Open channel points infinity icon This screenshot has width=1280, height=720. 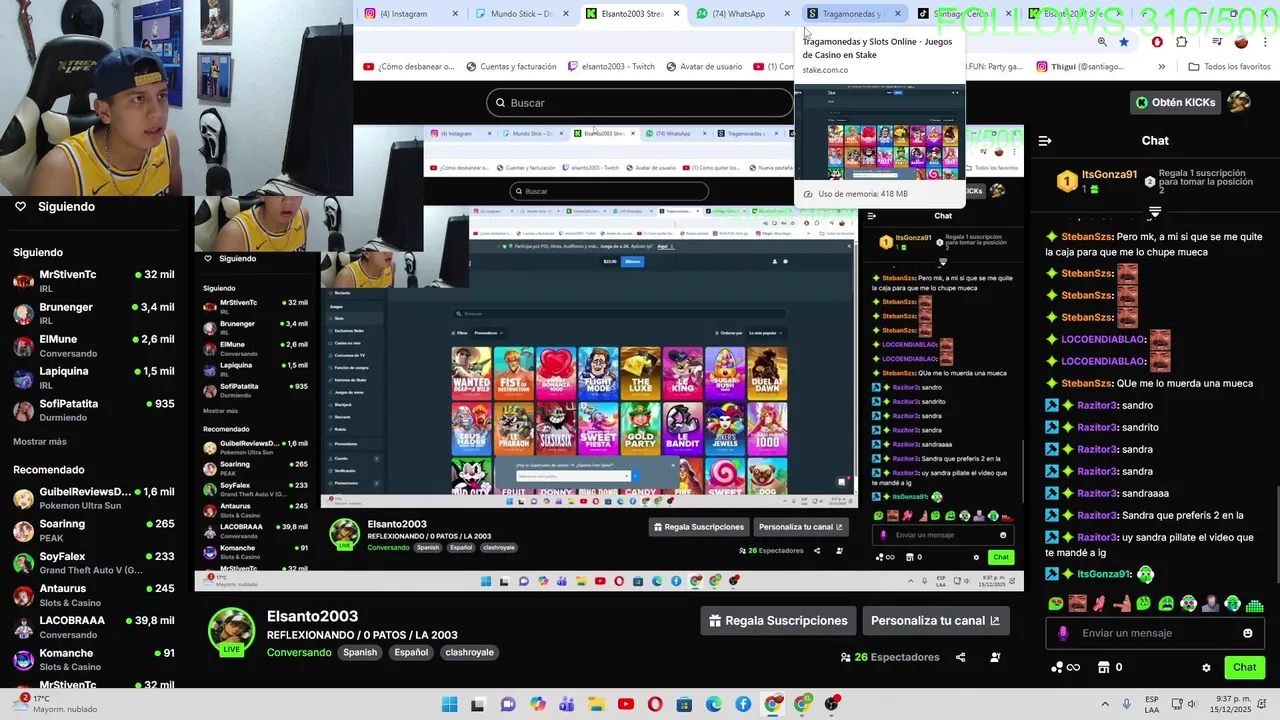(x=1066, y=668)
